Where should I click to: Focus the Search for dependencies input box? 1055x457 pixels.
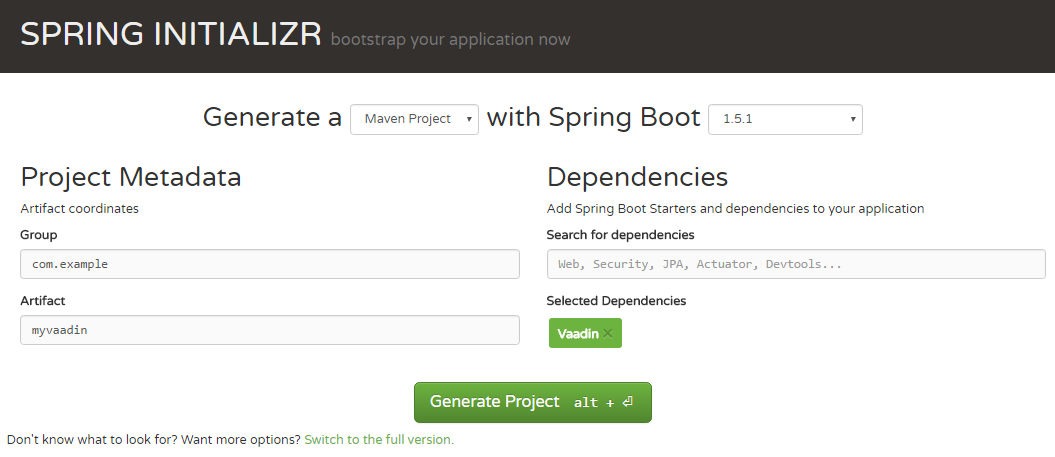[x=796, y=264]
